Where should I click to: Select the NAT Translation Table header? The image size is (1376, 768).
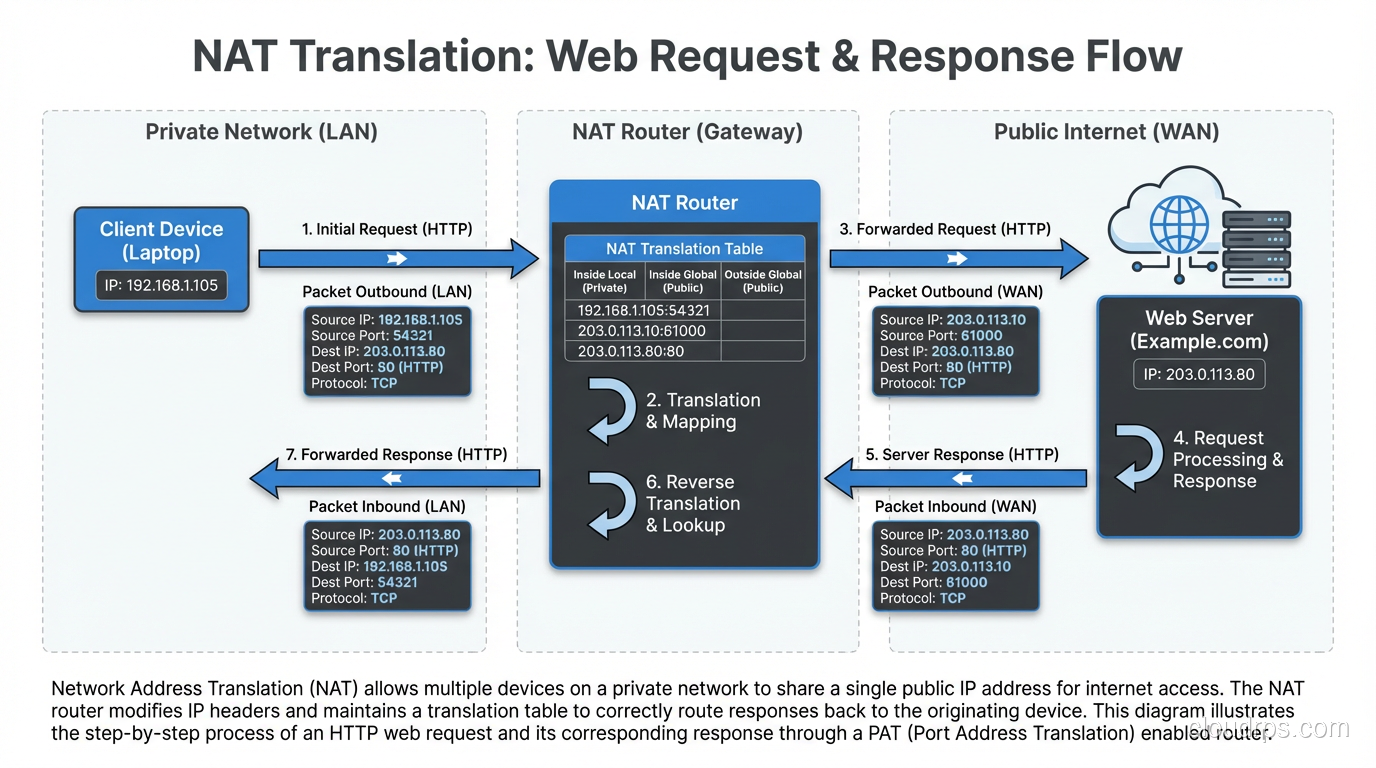coord(684,249)
